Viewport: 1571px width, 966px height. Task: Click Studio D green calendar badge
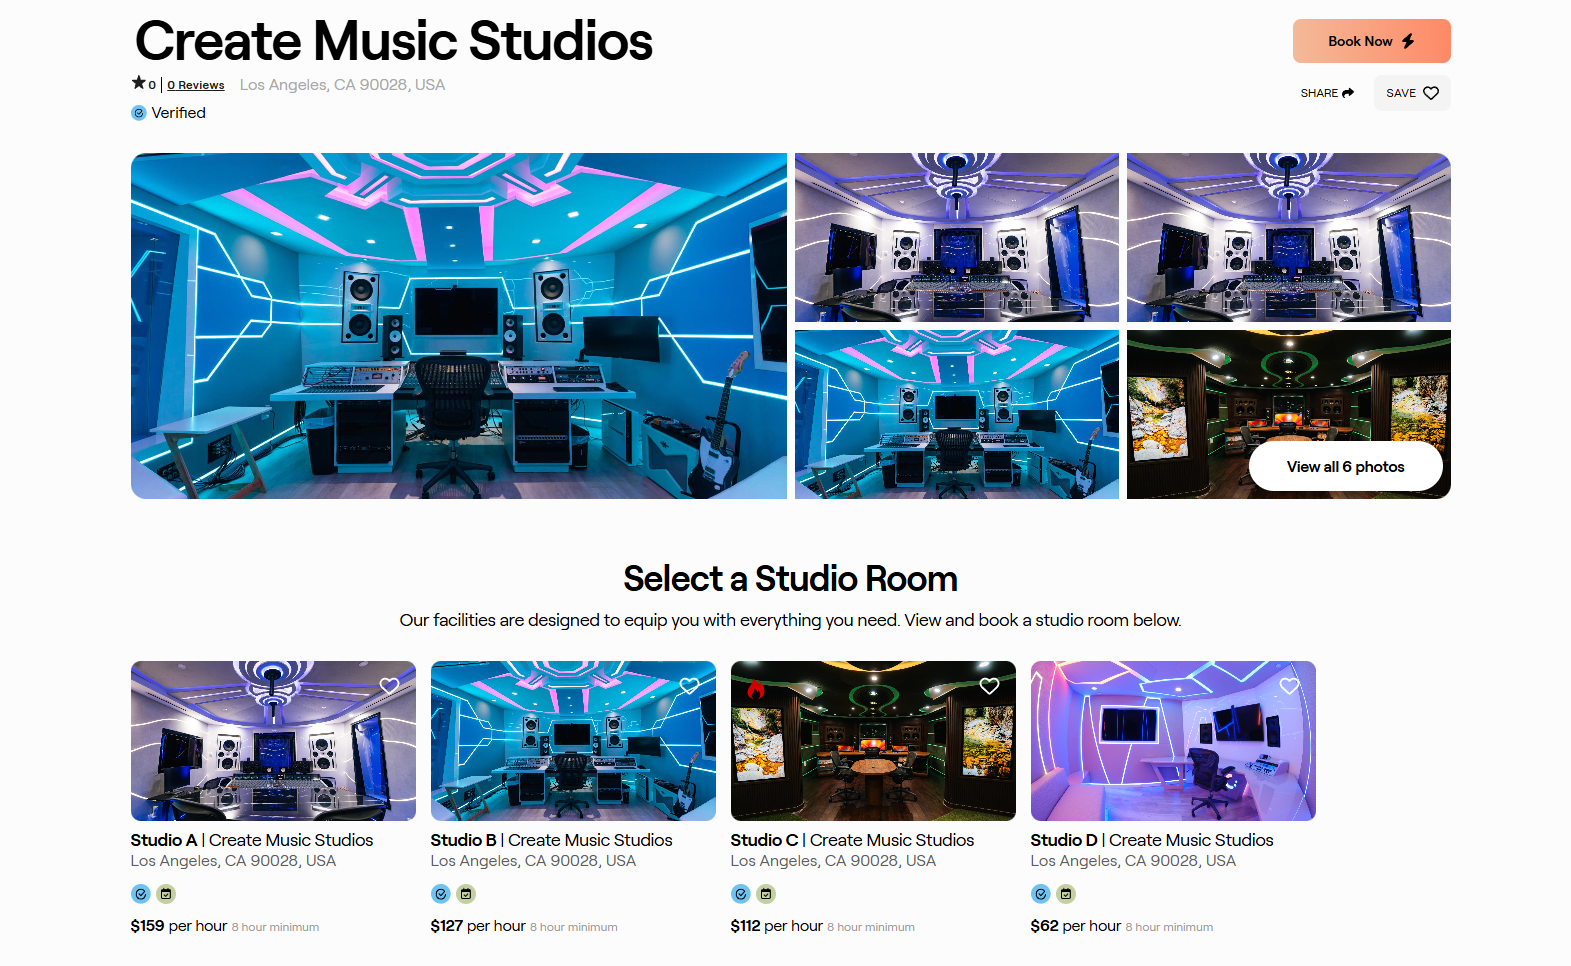coord(1066,894)
